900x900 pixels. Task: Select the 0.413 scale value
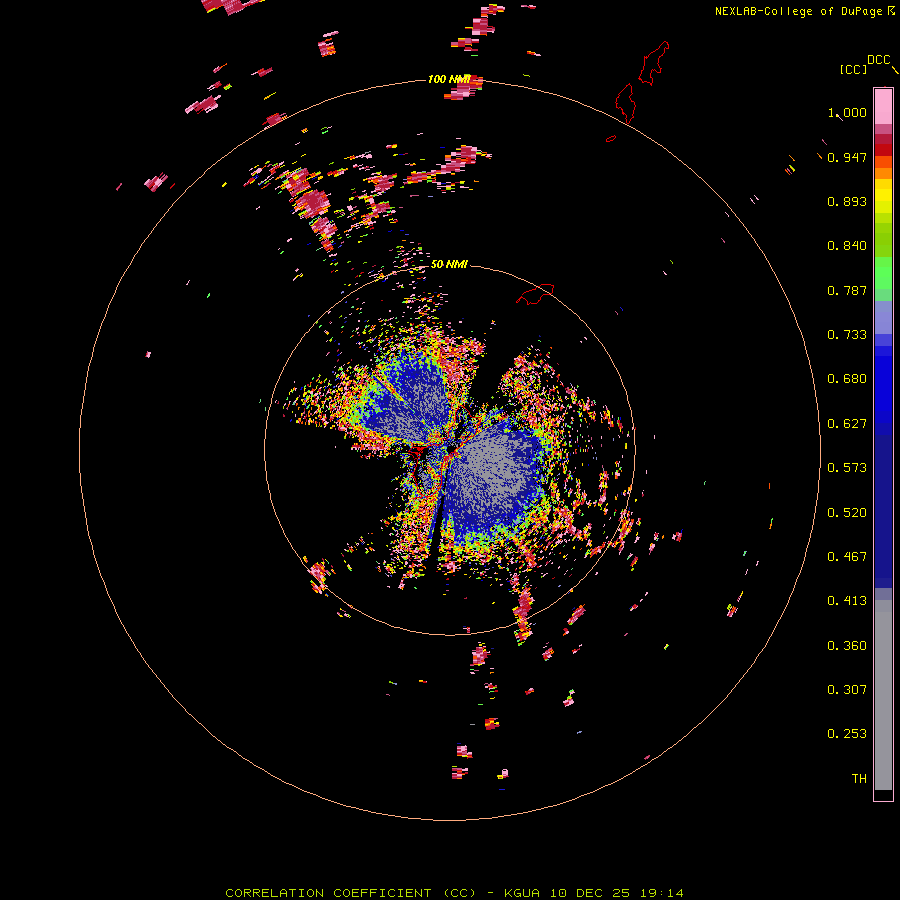(847, 601)
